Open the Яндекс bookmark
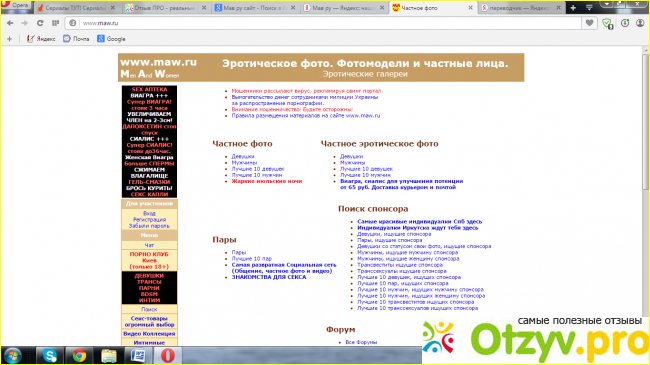The width and height of the screenshot is (650, 365). pyautogui.click(x=41, y=39)
